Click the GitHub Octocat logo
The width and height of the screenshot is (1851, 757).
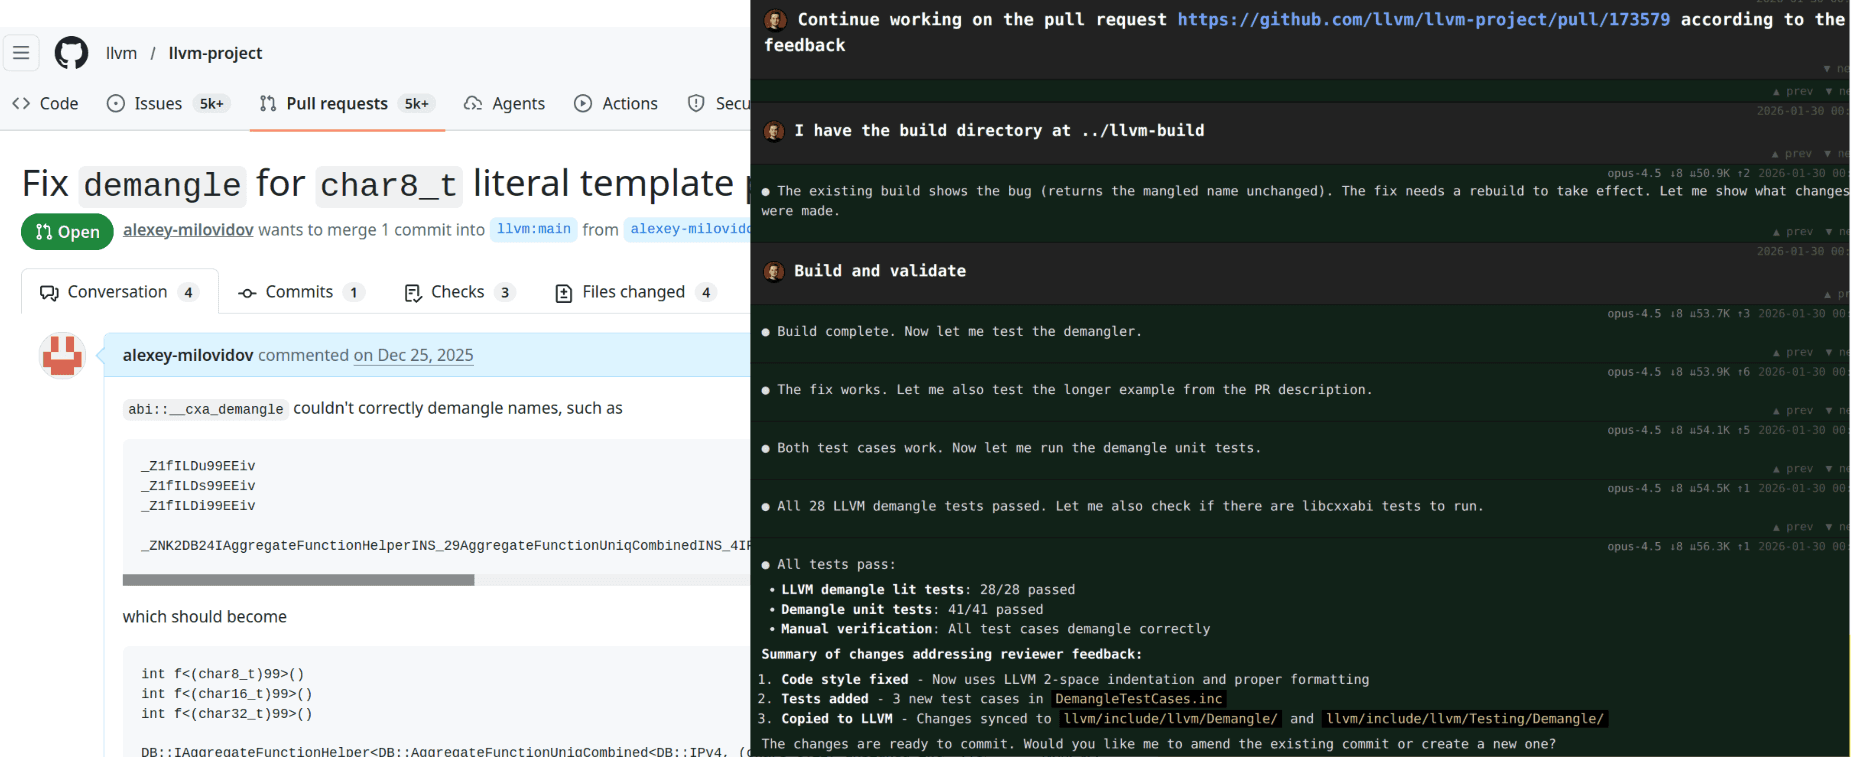(x=71, y=53)
